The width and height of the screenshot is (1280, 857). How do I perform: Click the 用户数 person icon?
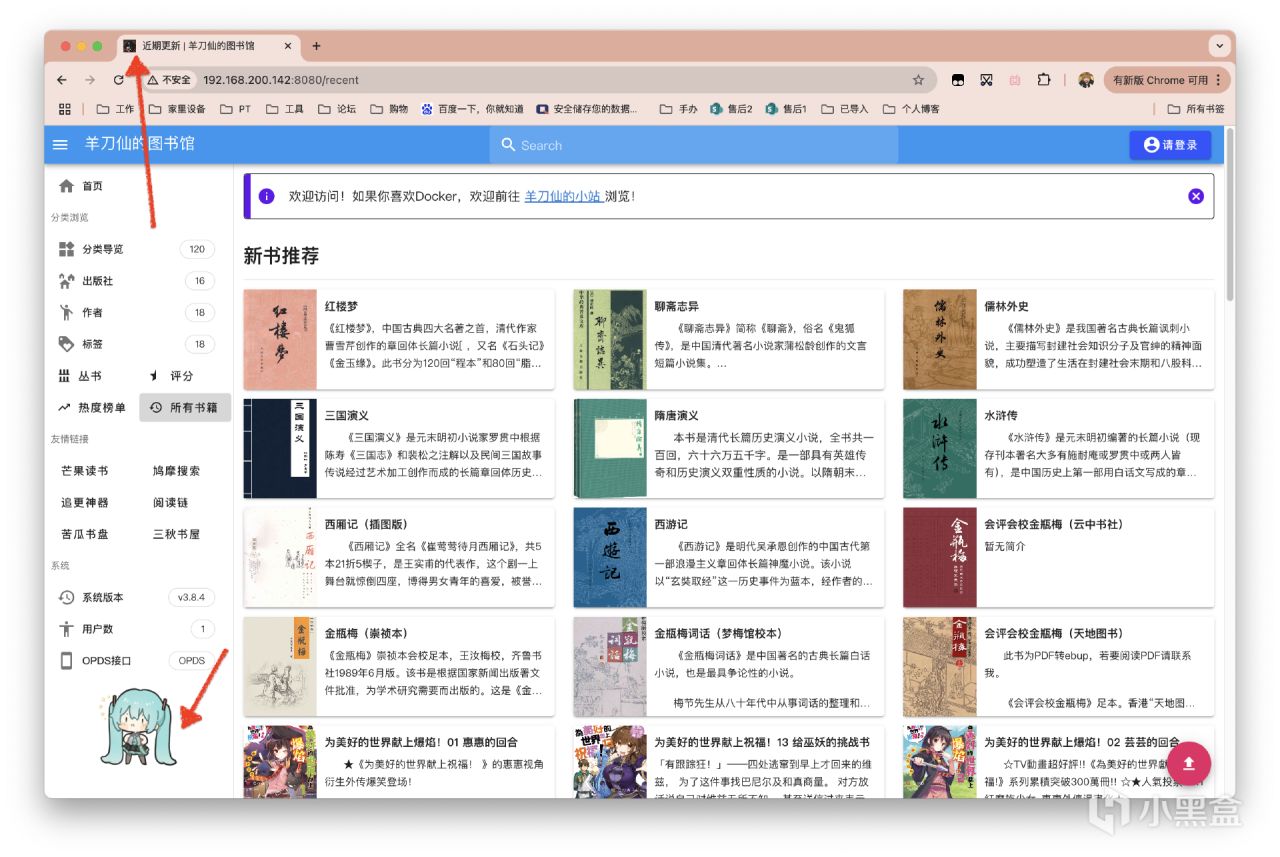click(66, 629)
